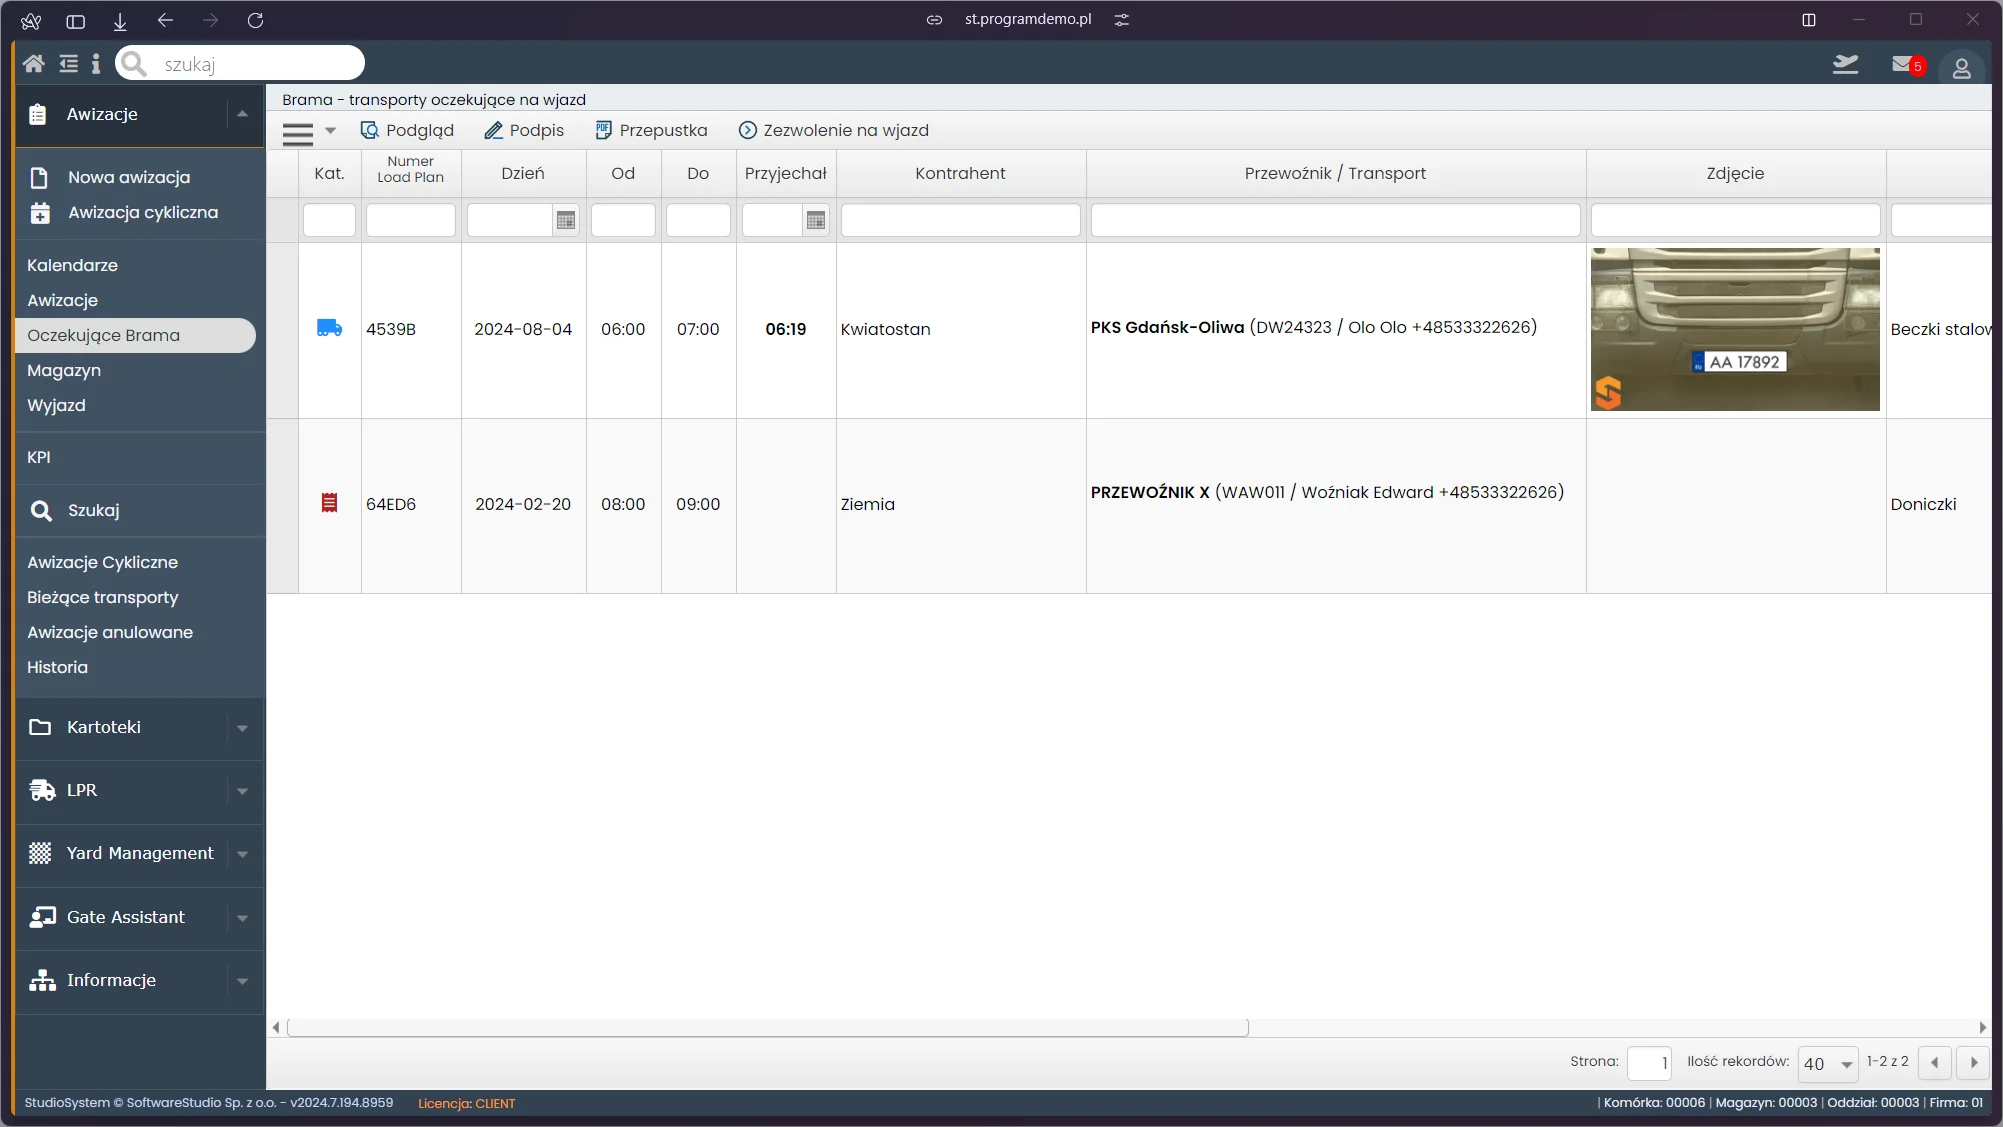Viewport: 2003px width, 1127px height.
Task: Collapse sidebar using the indent menu icon
Action: [x=68, y=64]
